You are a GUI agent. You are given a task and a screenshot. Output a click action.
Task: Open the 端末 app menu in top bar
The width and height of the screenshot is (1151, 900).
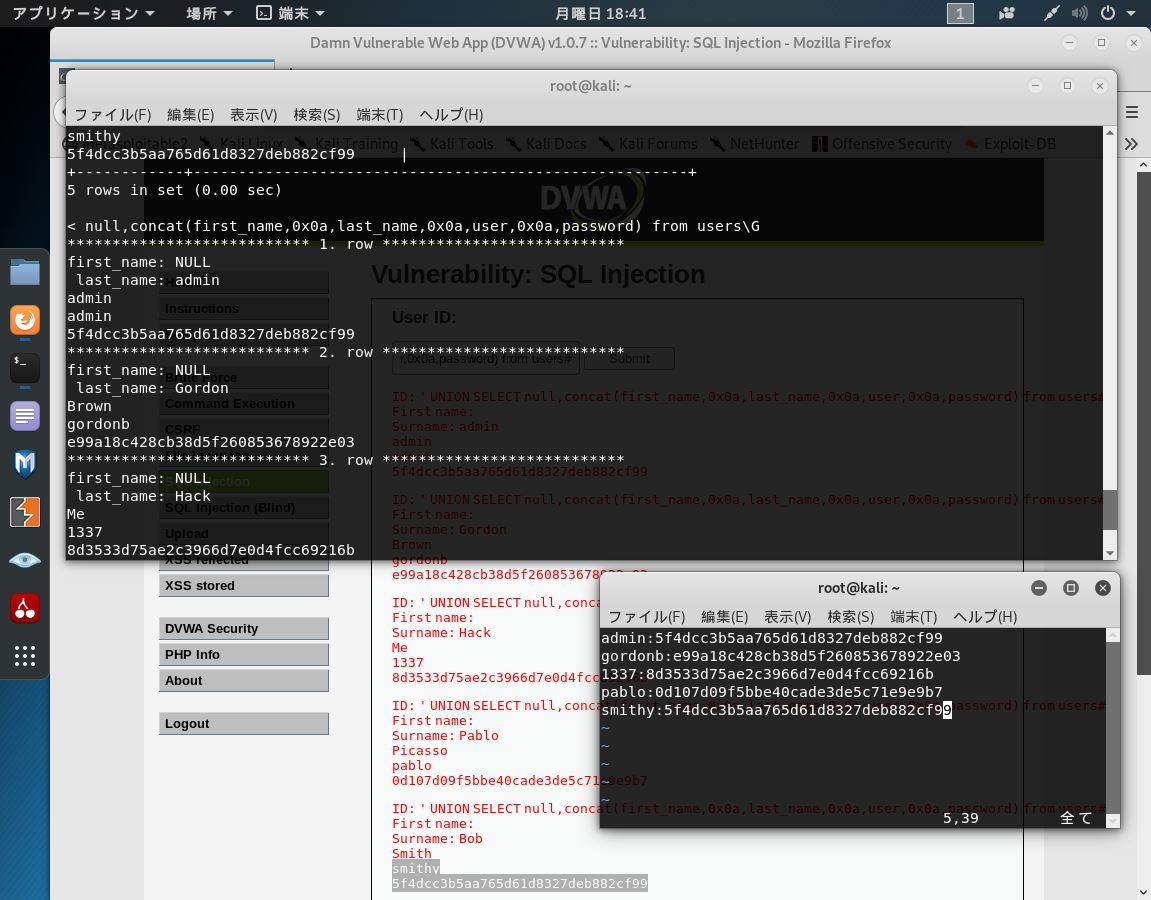291,13
